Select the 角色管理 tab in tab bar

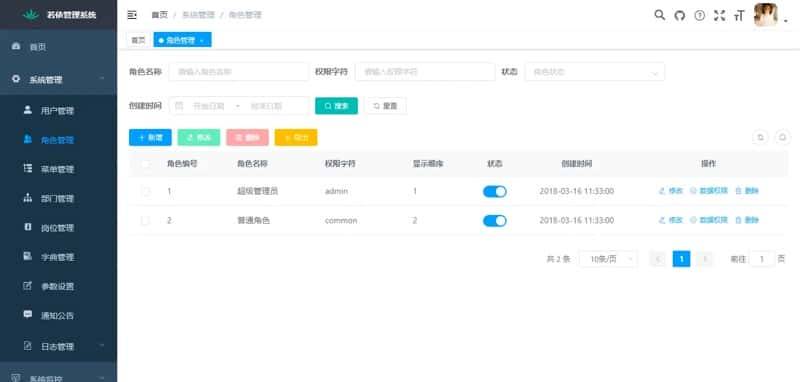[x=182, y=40]
